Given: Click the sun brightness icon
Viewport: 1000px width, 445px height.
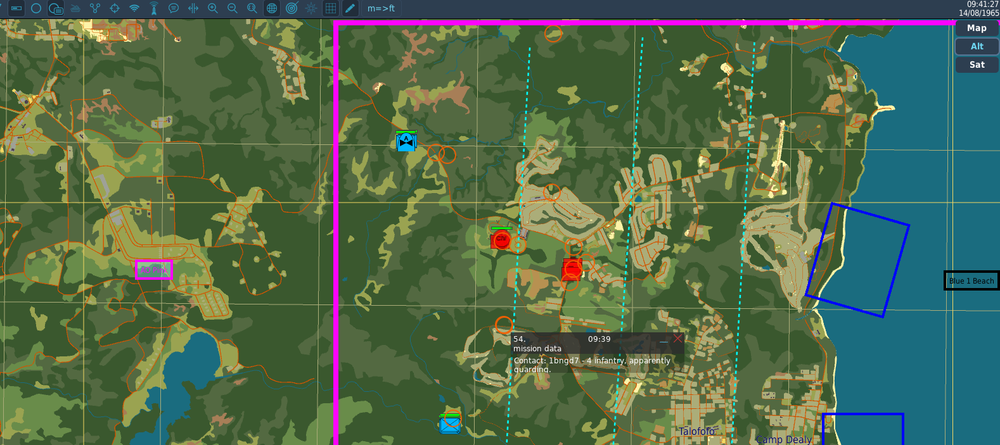Looking at the screenshot, I should pyautogui.click(x=311, y=9).
